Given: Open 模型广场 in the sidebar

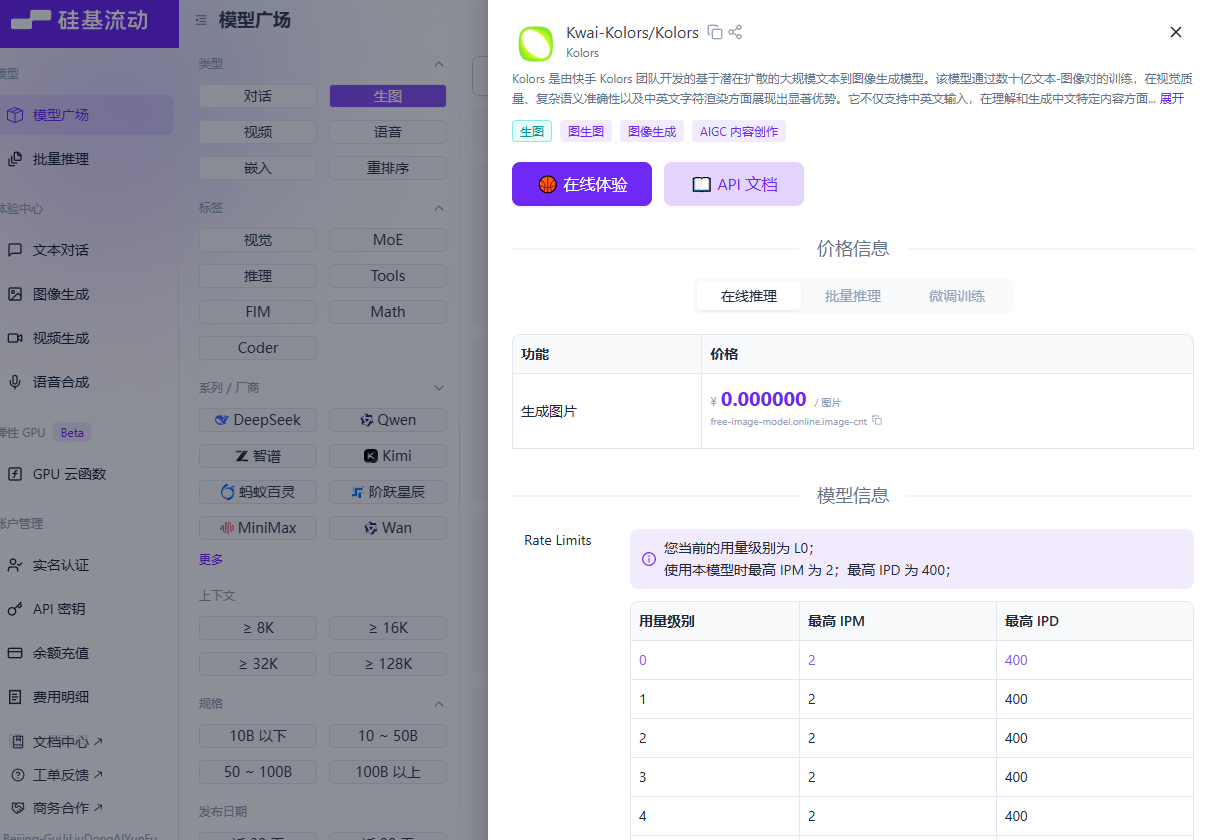Looking at the screenshot, I should click(86, 115).
